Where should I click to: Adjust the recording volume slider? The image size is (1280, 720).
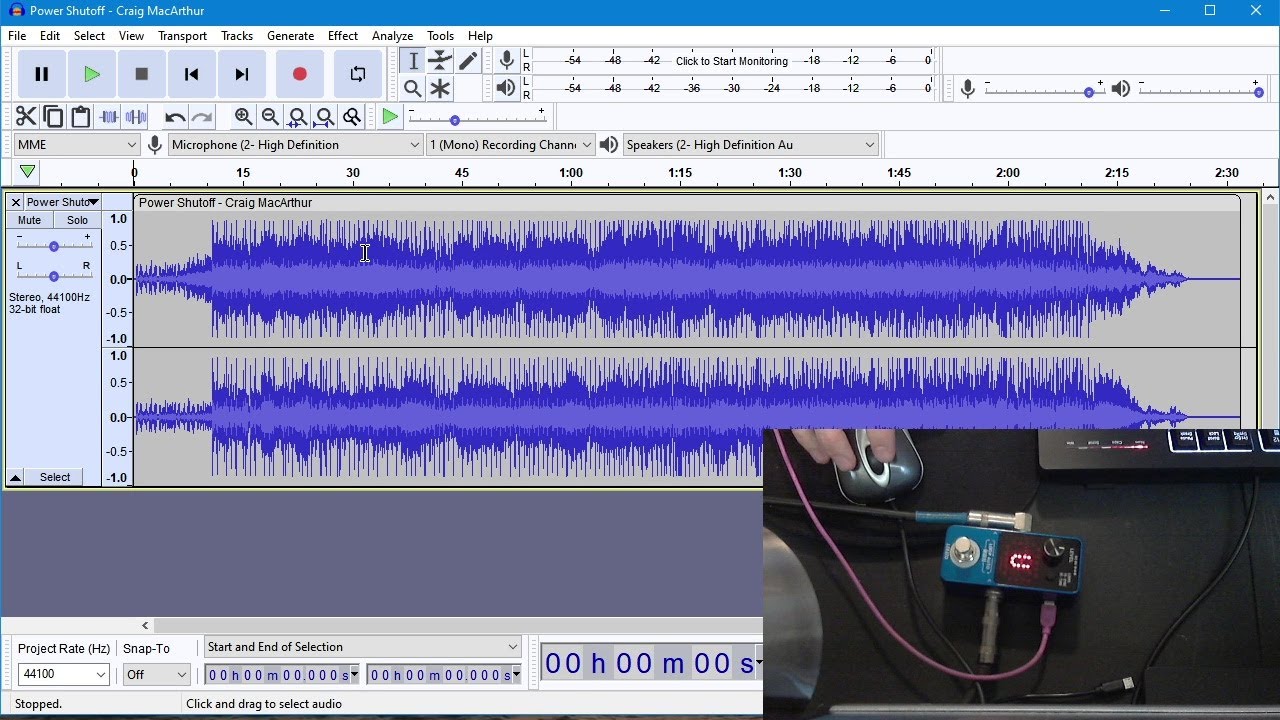[1044, 90]
